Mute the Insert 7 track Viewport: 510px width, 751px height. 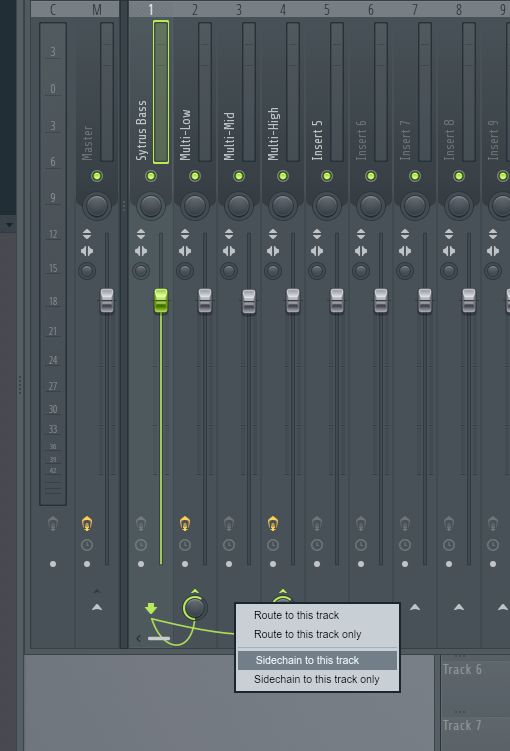415,176
